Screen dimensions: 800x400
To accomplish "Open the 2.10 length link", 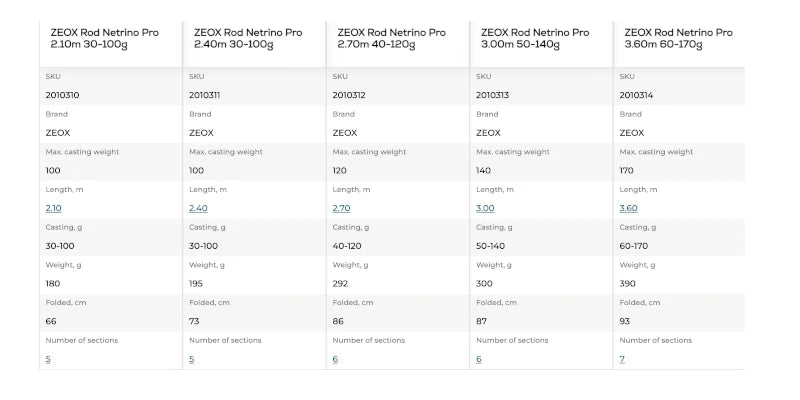I will [x=53, y=208].
